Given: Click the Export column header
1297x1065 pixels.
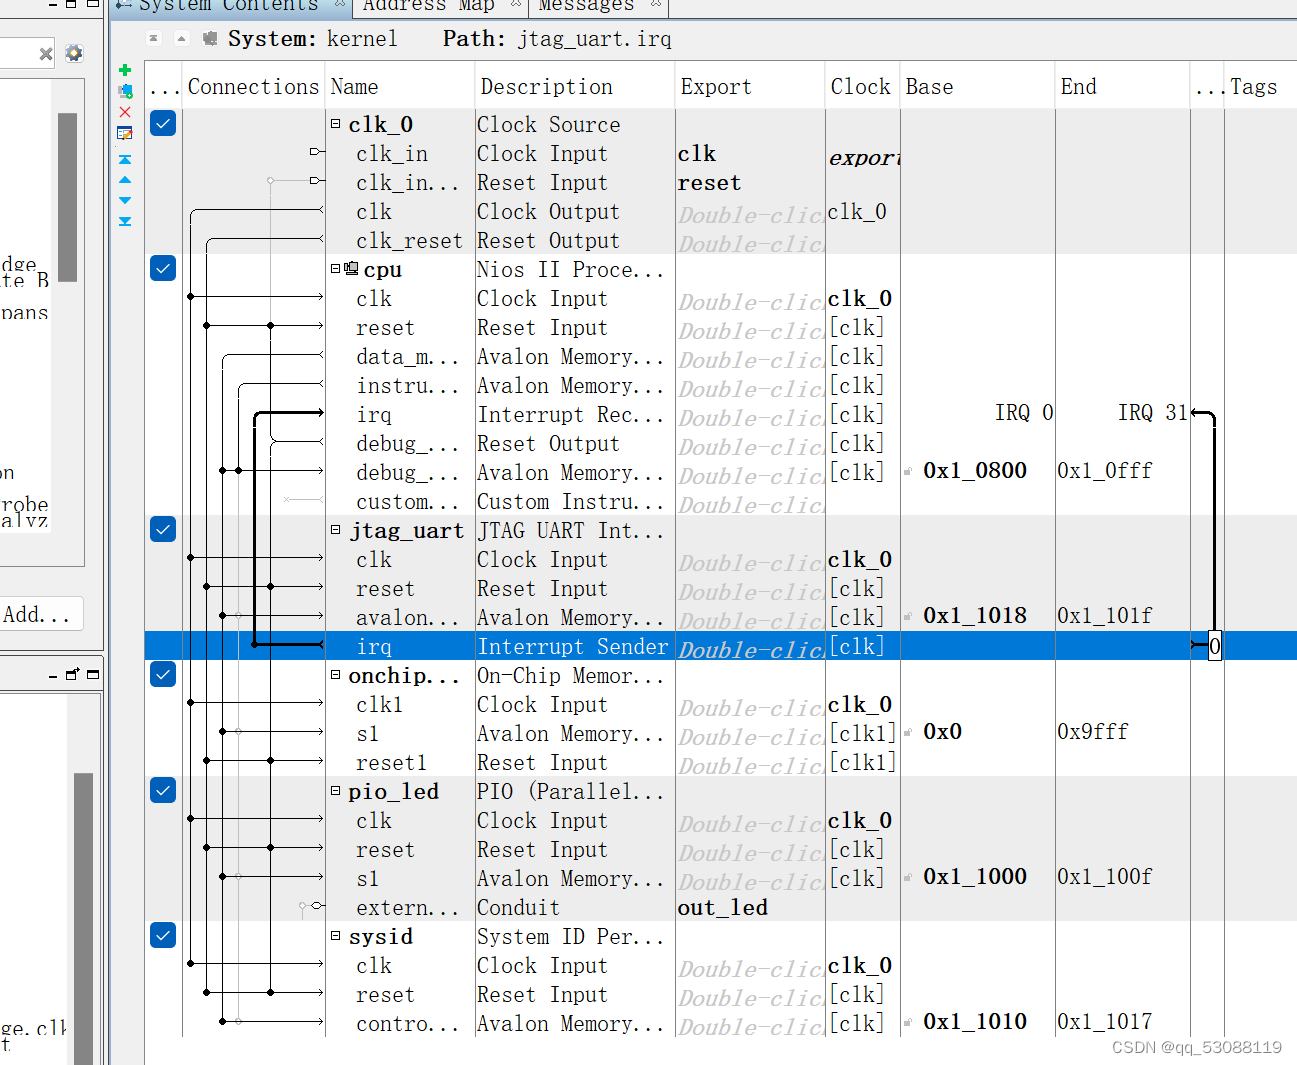Looking at the screenshot, I should pos(750,87).
